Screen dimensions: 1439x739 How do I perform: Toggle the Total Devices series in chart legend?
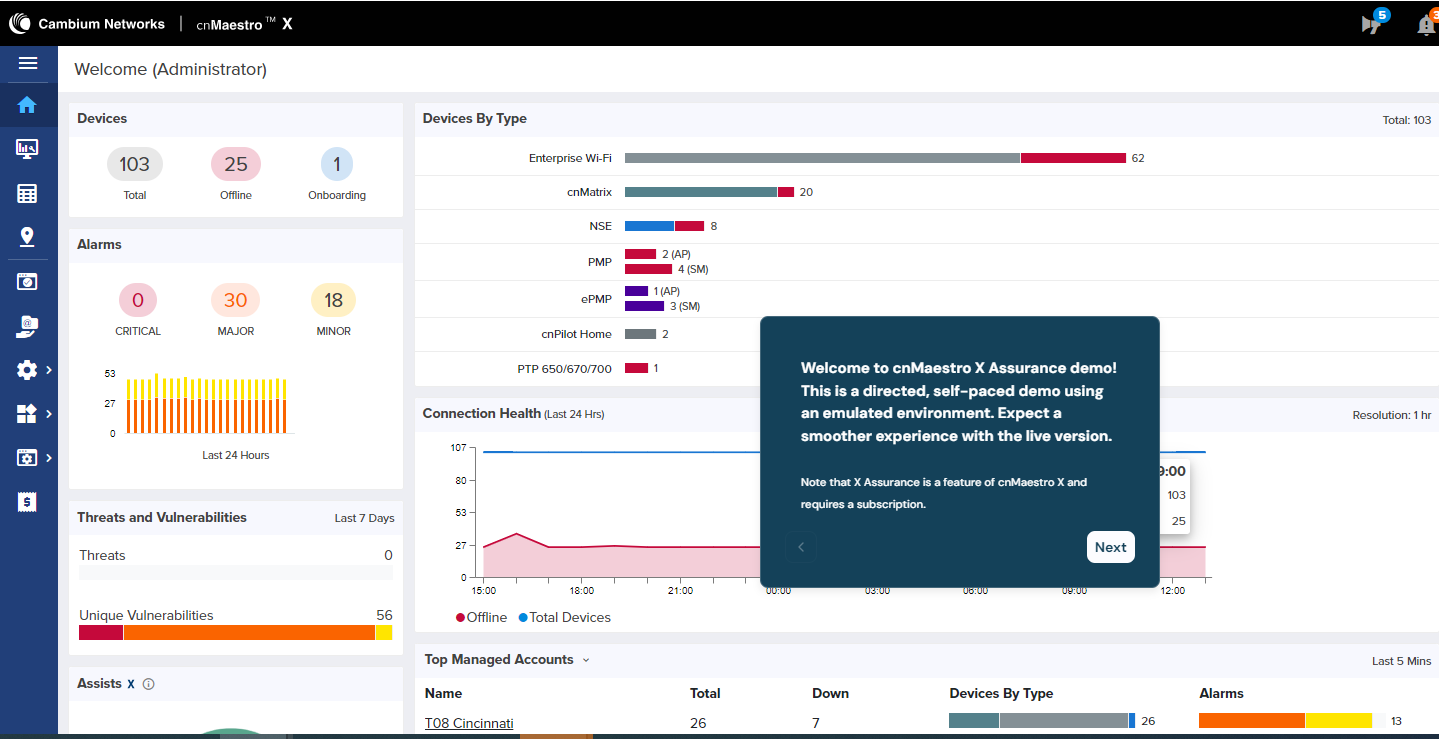tap(565, 617)
